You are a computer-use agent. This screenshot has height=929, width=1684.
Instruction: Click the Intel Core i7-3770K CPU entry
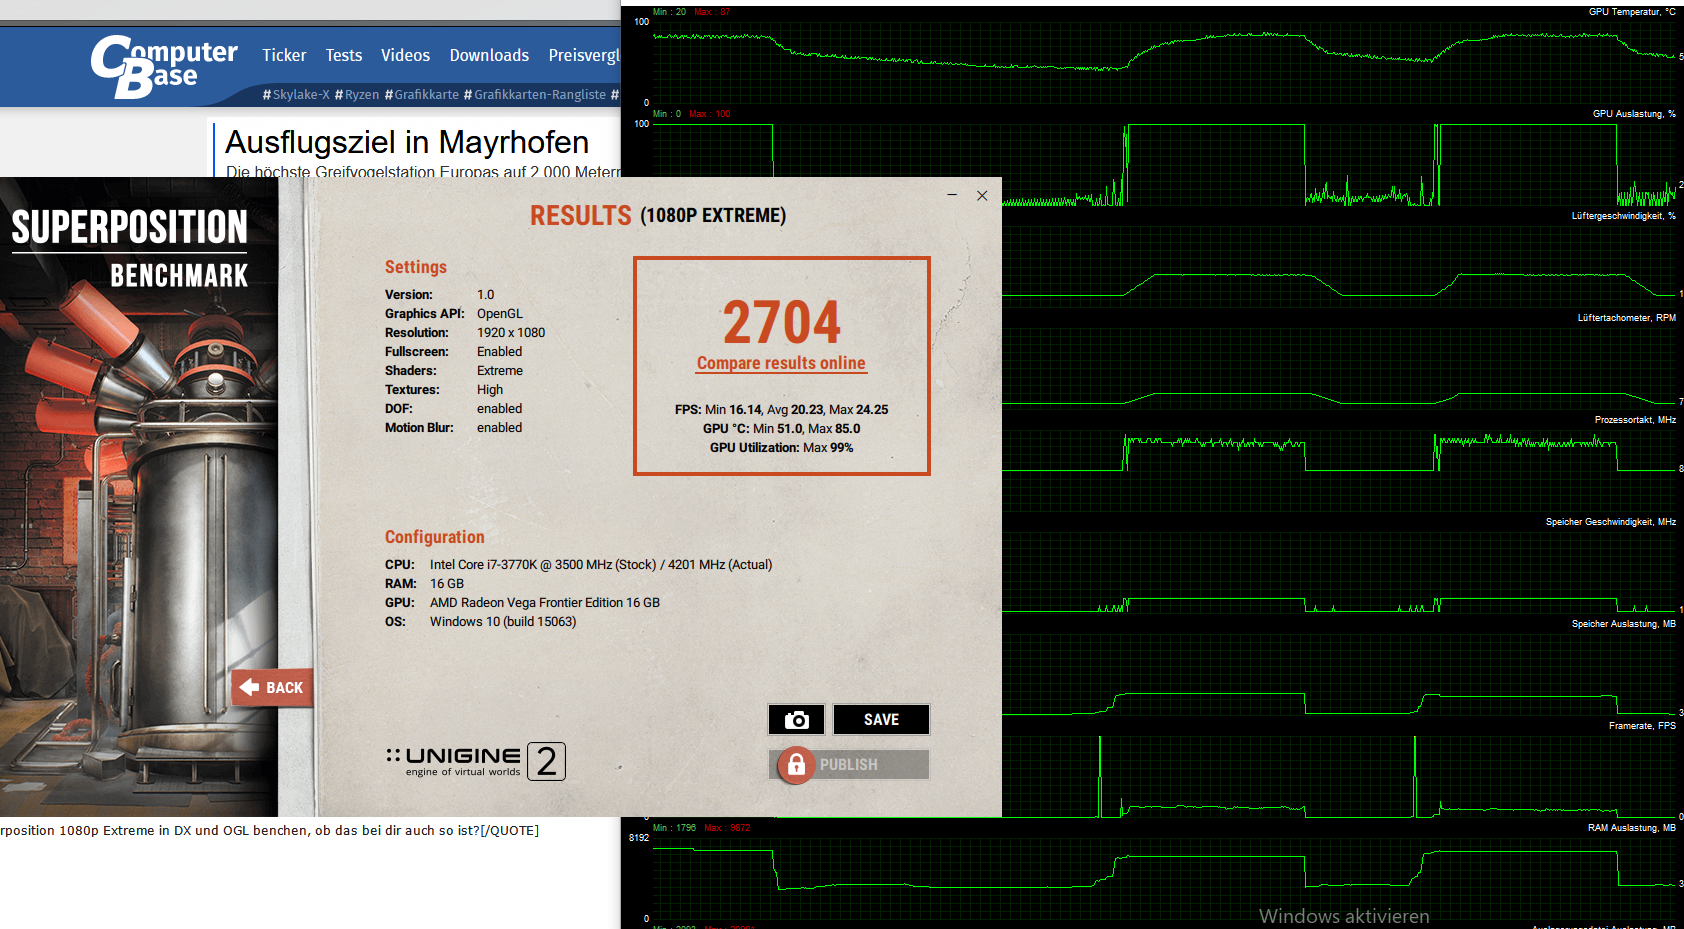click(x=601, y=564)
